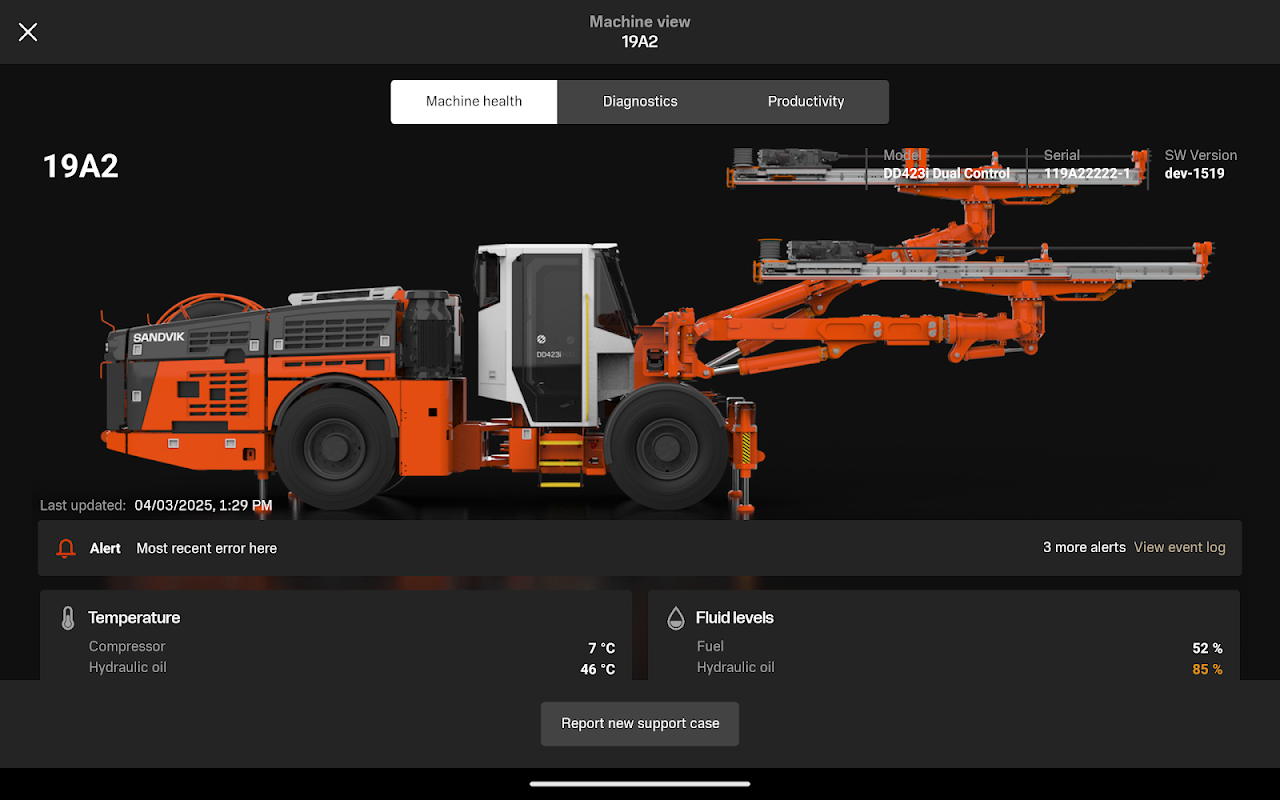
Task: Click the Temperature section heading
Action: point(134,618)
